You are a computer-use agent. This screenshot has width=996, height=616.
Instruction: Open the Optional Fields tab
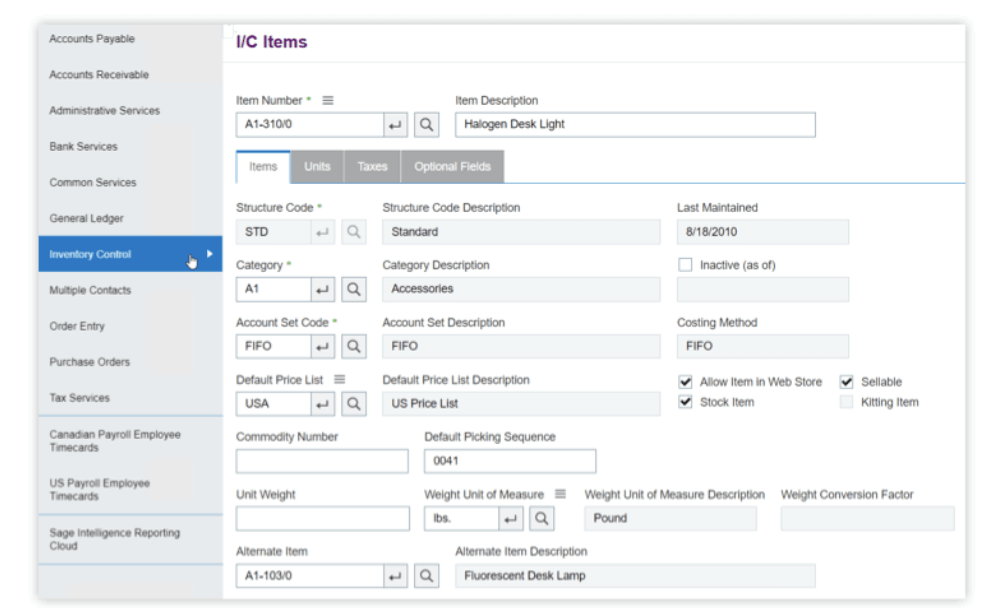pyautogui.click(x=452, y=167)
